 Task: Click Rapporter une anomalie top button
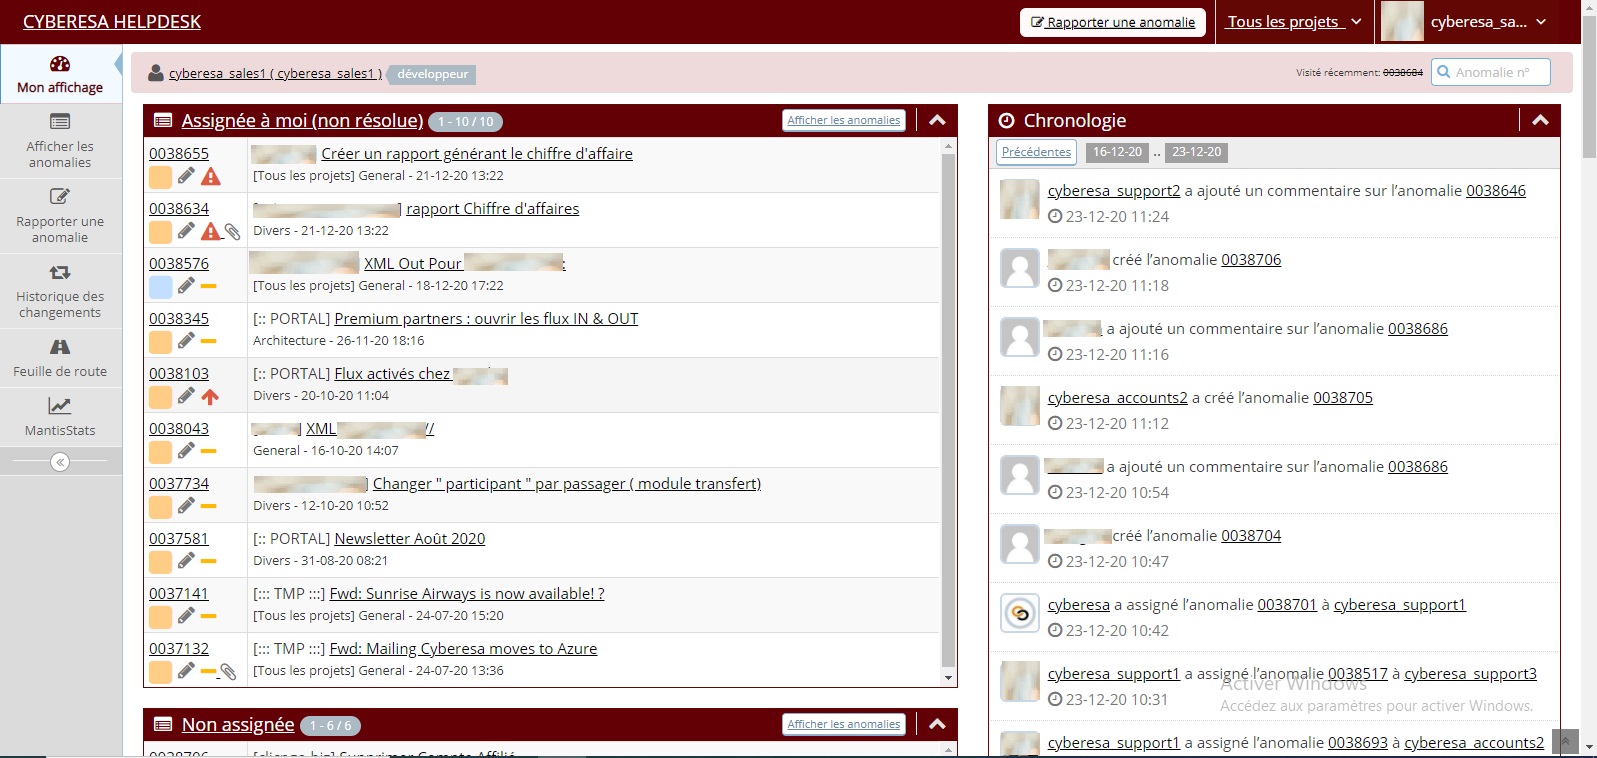(1112, 22)
